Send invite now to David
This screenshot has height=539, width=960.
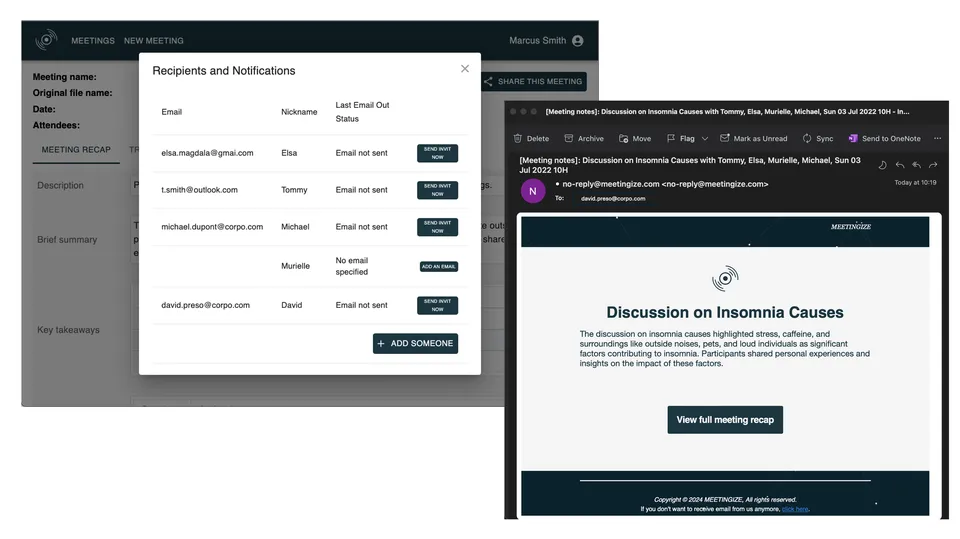coord(437,305)
